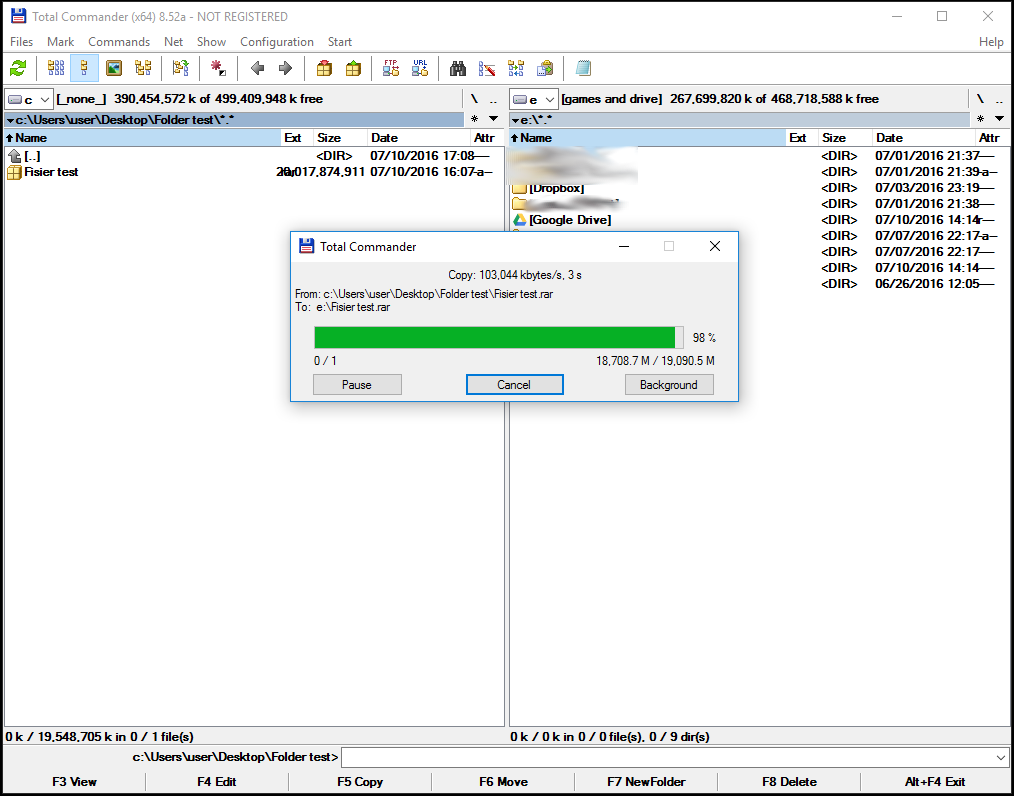Open the FTP connect icon
1014x796 pixels.
(391, 68)
